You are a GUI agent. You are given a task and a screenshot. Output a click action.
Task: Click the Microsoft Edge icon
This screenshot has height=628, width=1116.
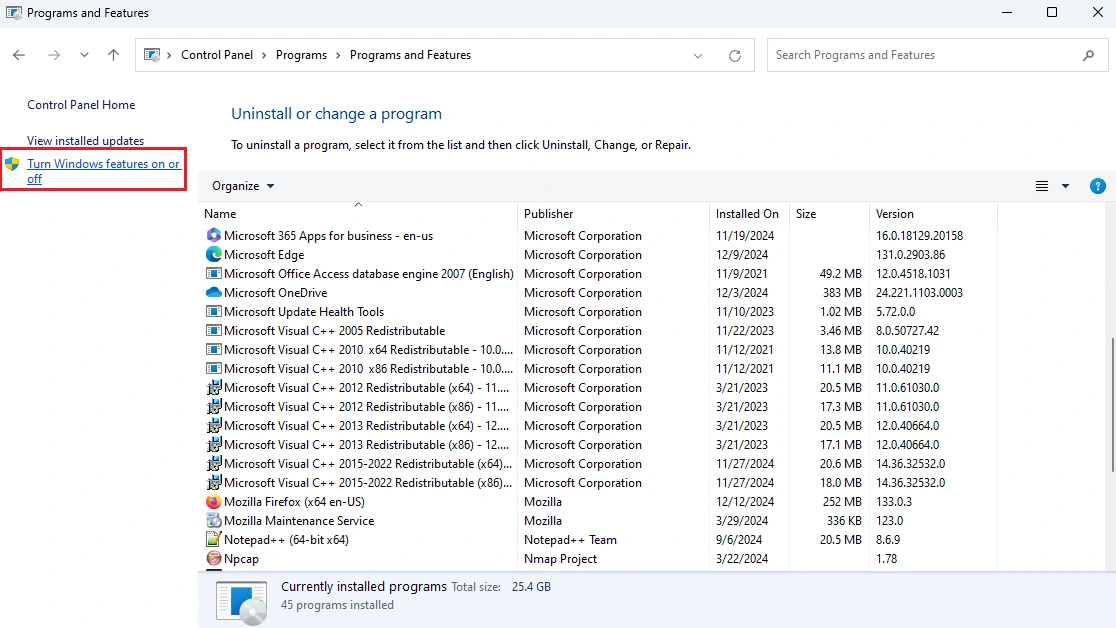214,254
